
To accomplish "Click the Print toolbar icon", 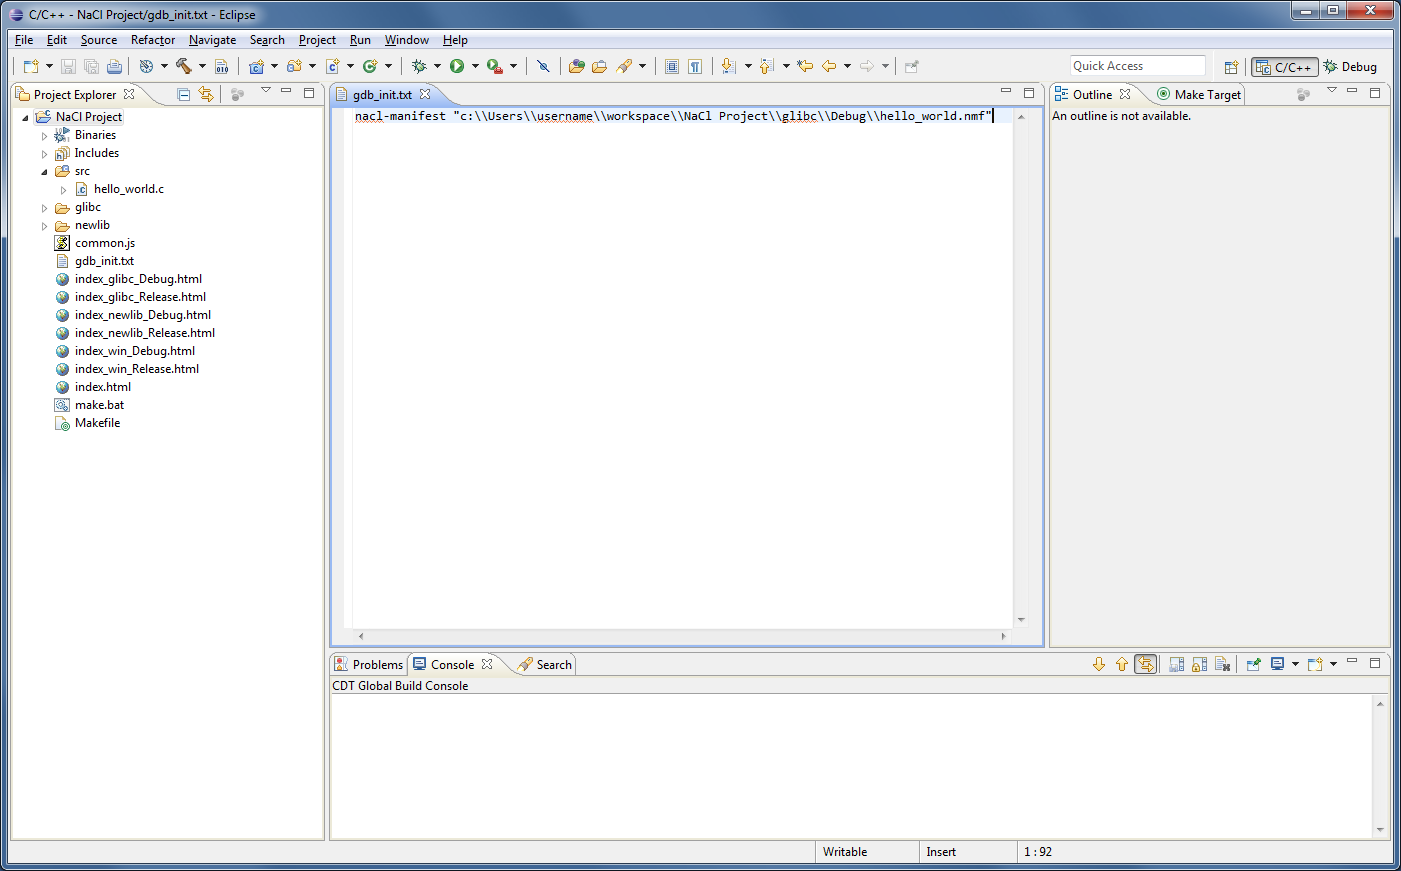I will coord(114,67).
